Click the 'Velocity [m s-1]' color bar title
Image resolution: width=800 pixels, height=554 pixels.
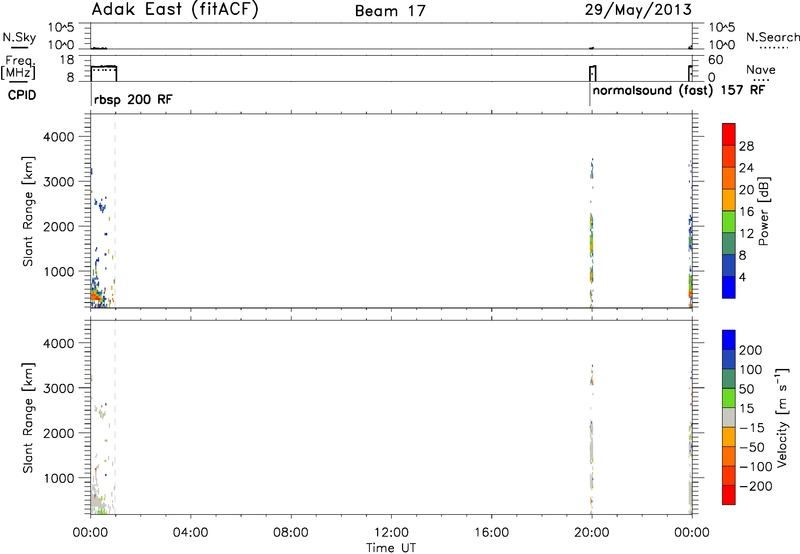(782, 417)
